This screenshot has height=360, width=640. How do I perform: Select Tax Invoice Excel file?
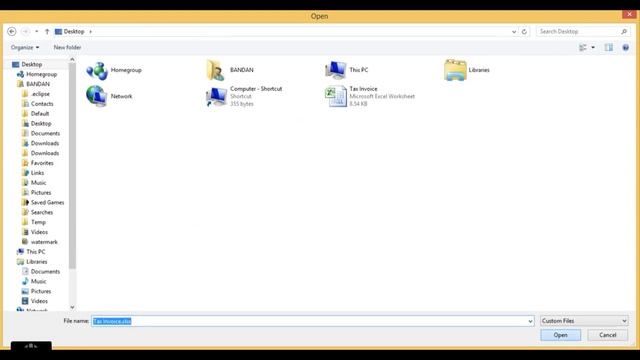tap(370, 96)
